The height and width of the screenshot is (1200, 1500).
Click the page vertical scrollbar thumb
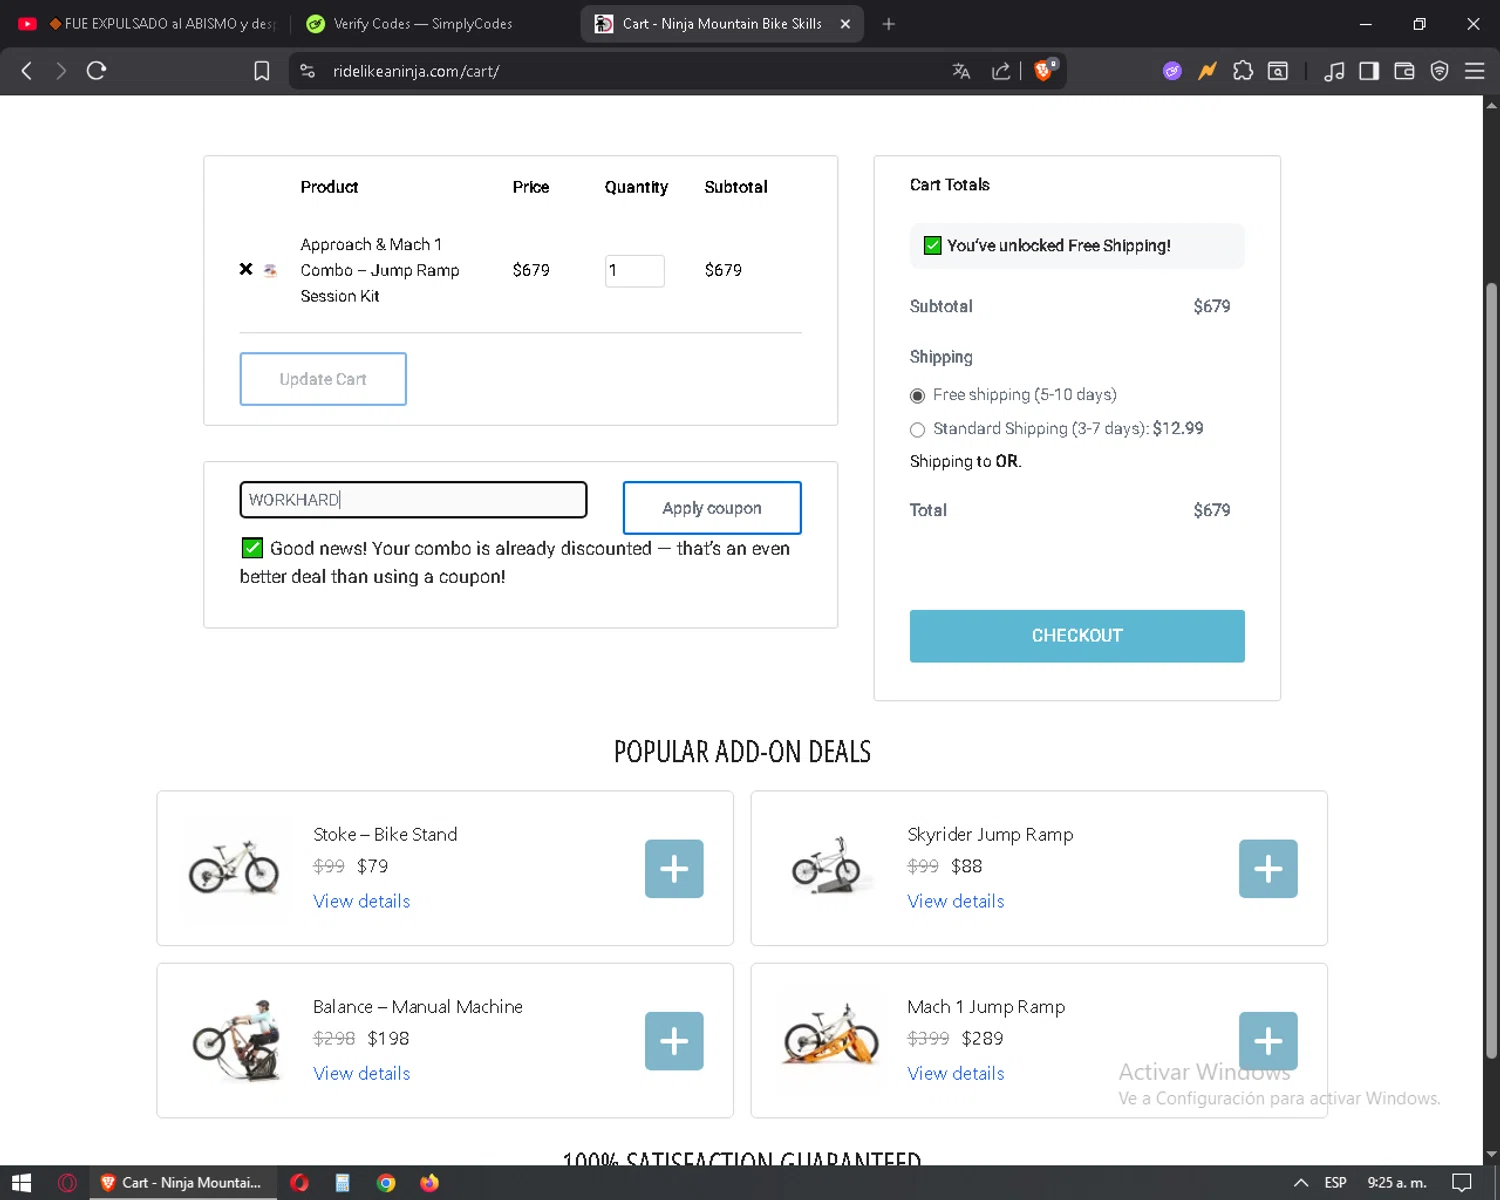pos(1491,670)
